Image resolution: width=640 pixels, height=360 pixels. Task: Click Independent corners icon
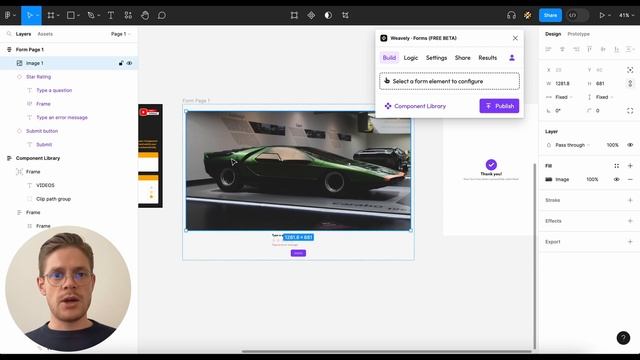click(x=630, y=111)
